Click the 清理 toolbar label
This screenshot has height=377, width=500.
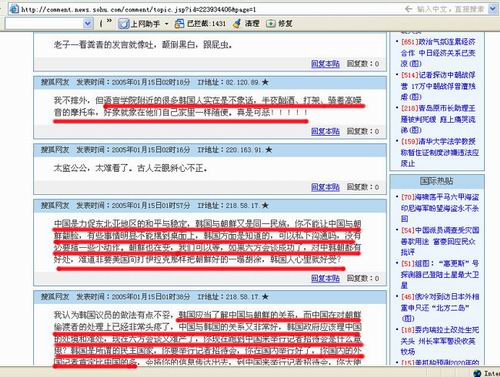coord(252,23)
